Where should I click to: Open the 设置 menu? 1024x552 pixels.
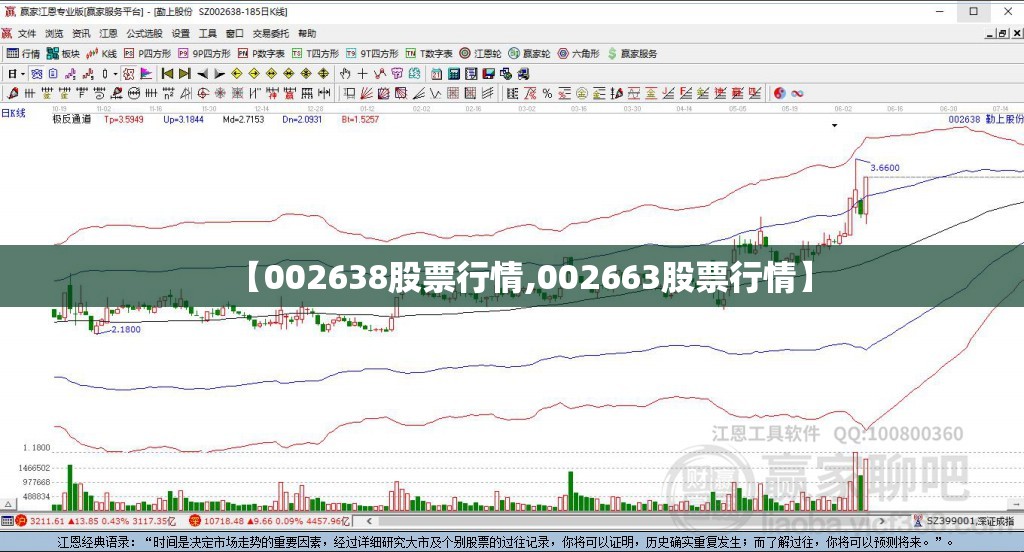point(181,33)
